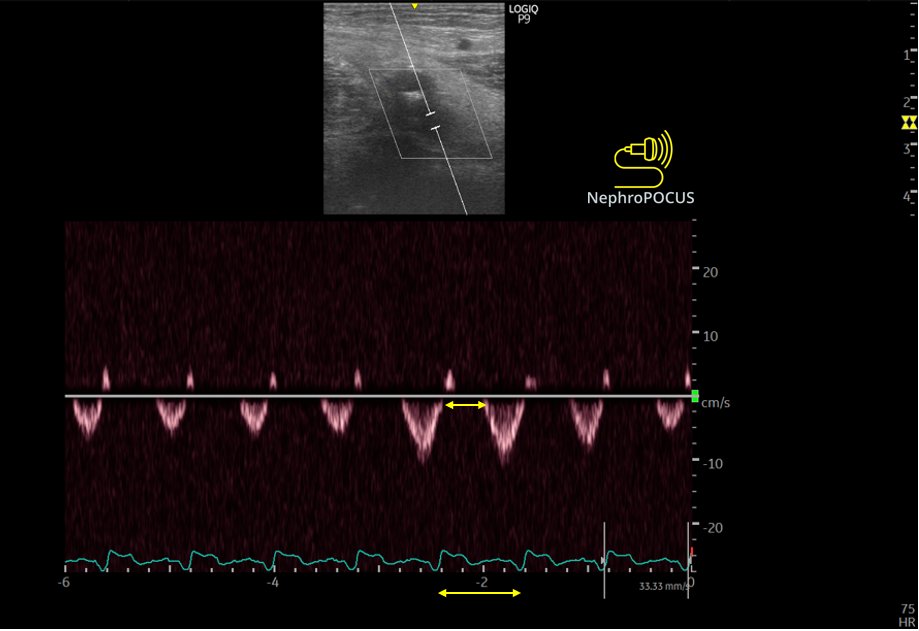Toggle the yellow horizontal arrow above the time axis
This screenshot has height=631, width=919.
pos(477,594)
